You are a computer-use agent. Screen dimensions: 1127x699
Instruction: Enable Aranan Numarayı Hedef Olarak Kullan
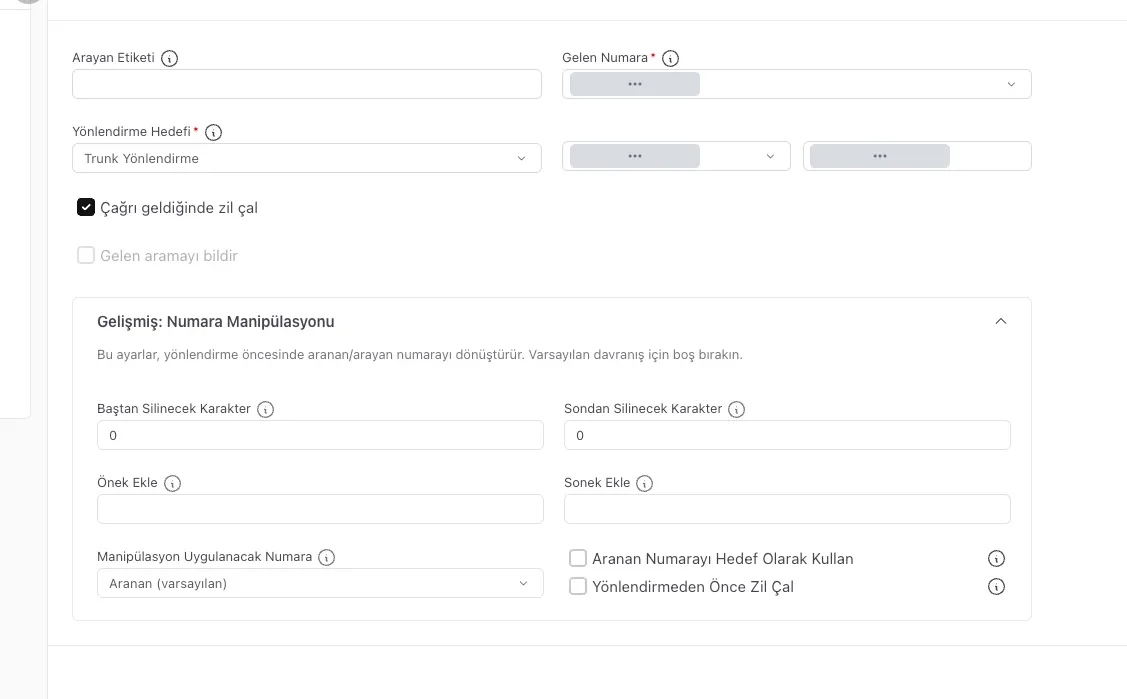pos(578,558)
